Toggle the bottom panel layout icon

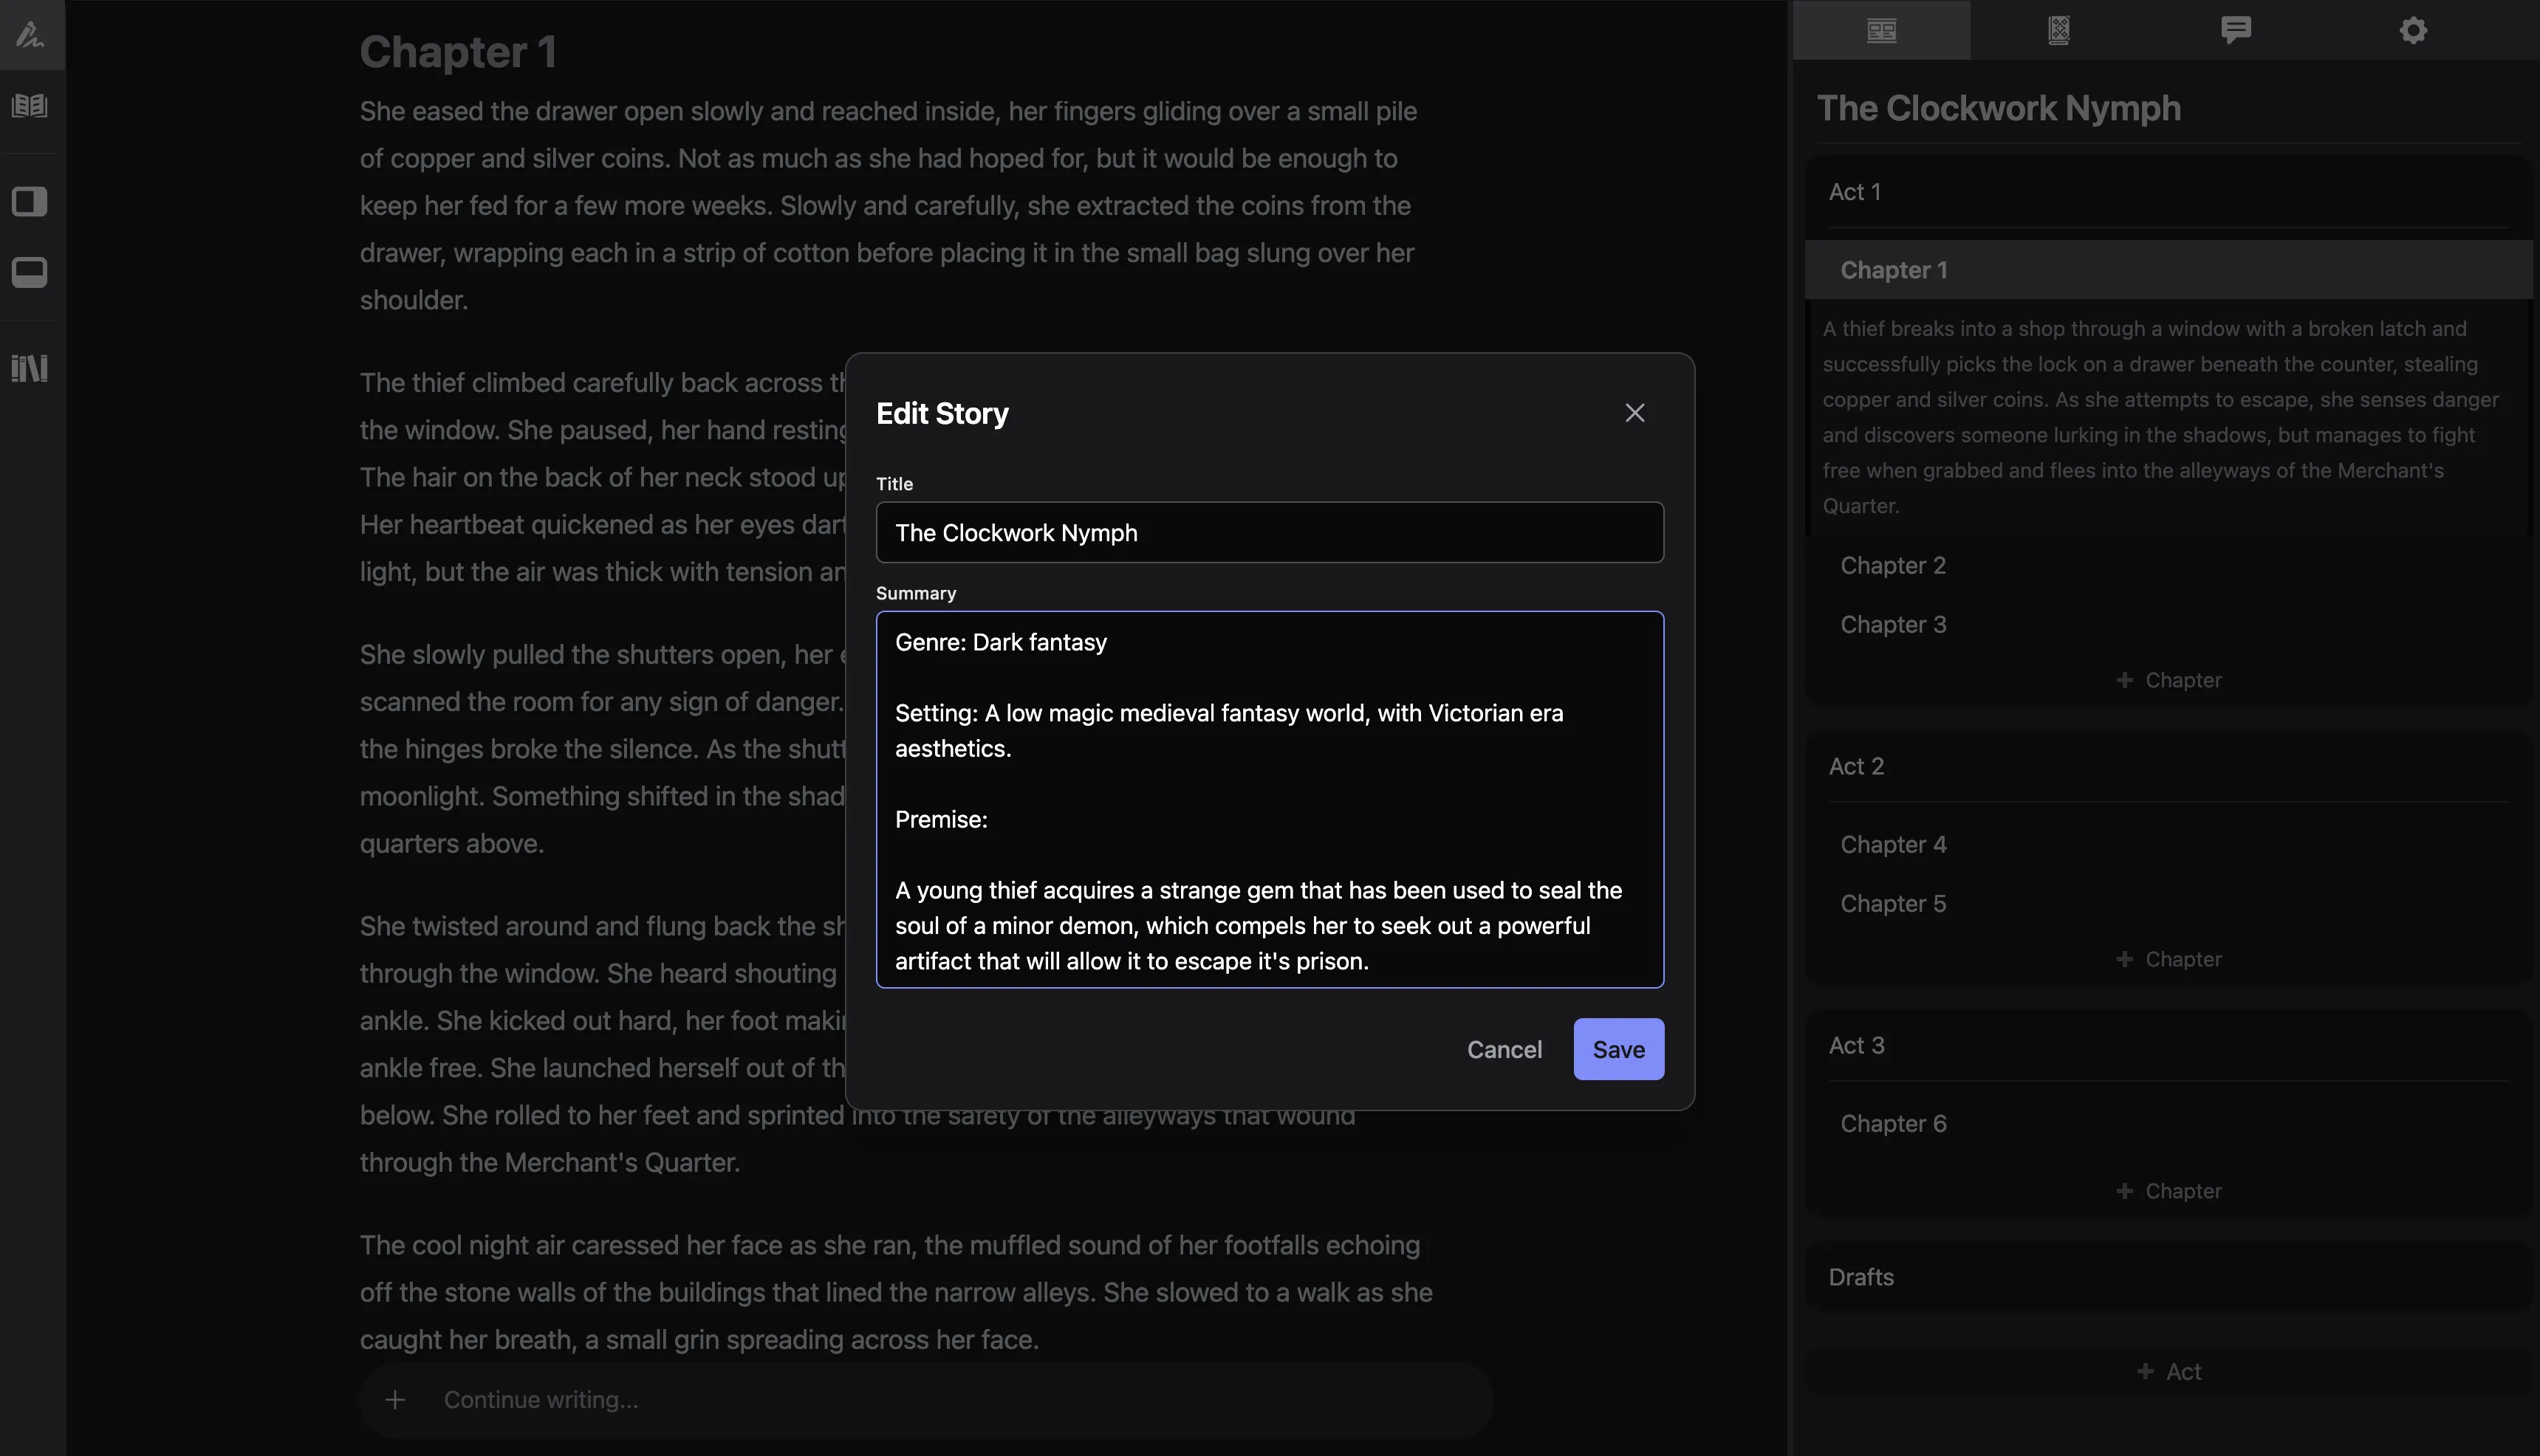29,272
